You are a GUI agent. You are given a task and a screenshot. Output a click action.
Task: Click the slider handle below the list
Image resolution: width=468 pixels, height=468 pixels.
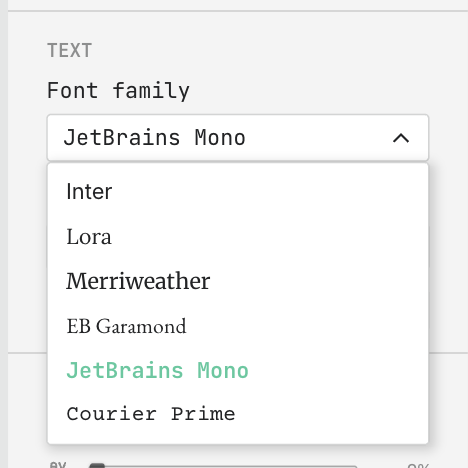pyautogui.click(x=97, y=465)
